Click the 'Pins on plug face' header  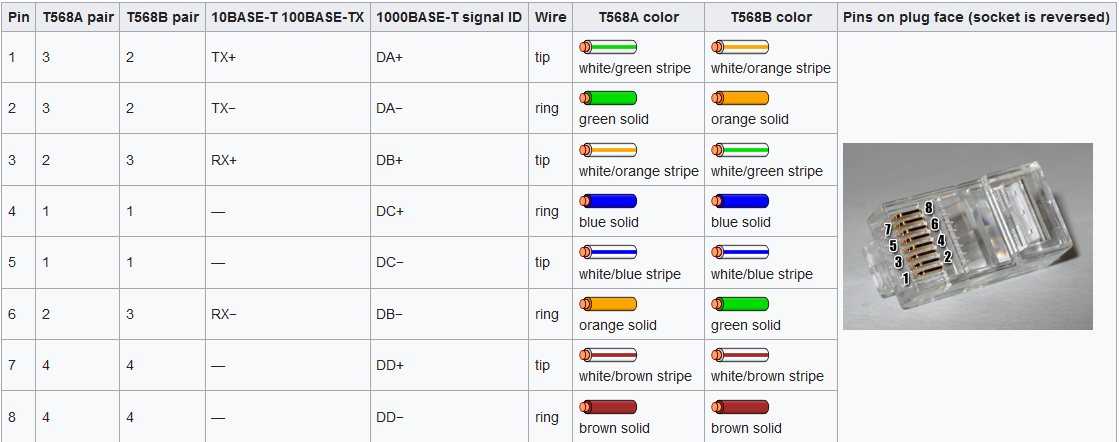(x=976, y=17)
